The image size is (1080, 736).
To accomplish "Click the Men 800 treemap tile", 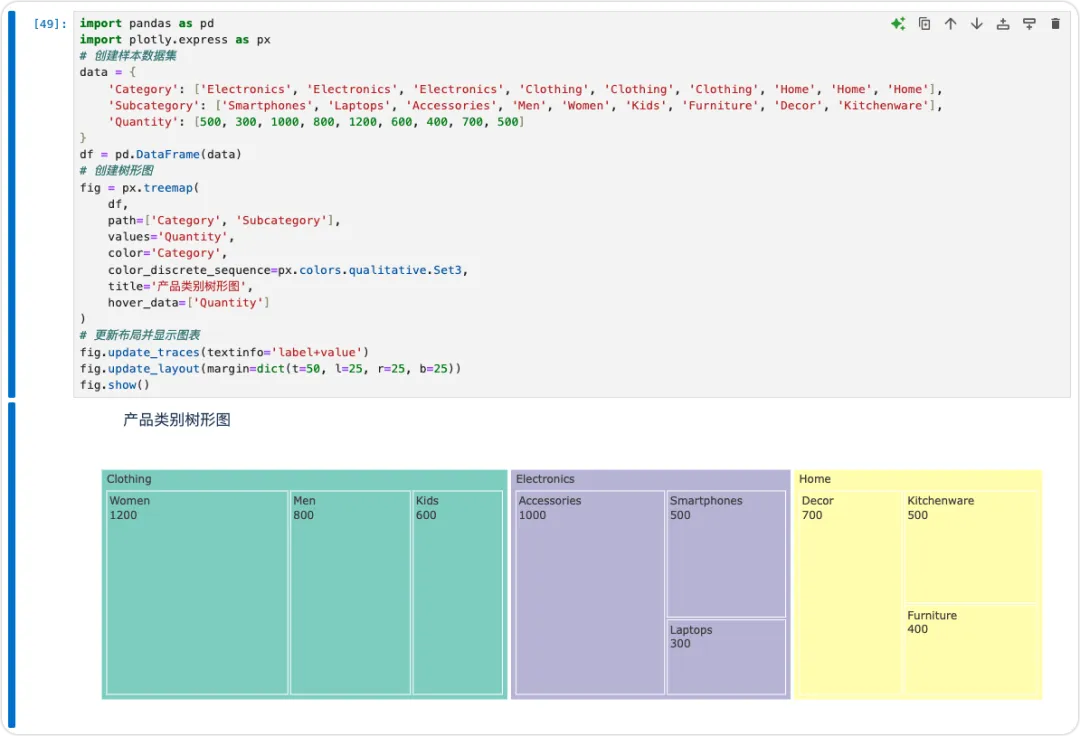I will pos(351,592).
